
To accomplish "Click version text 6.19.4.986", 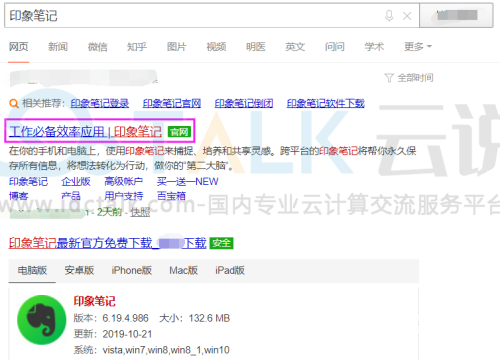I will click(125, 318).
